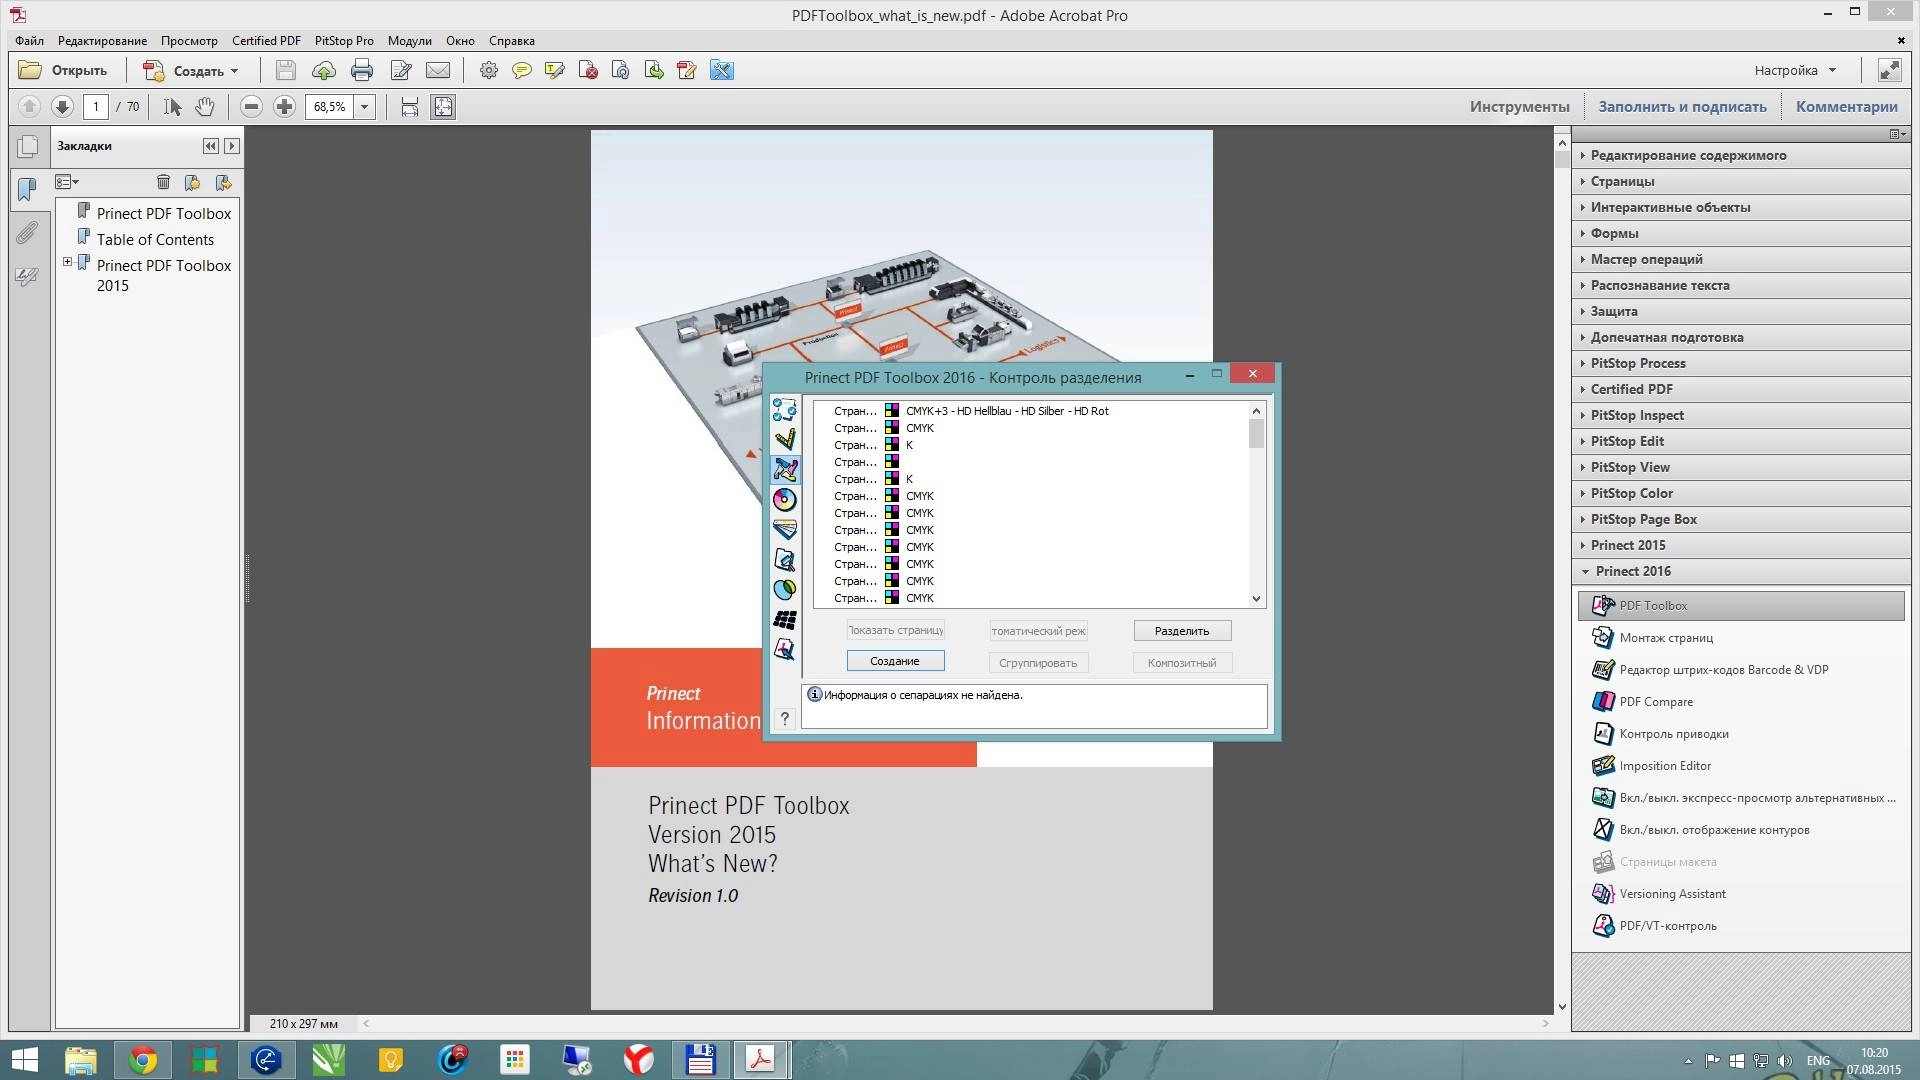Open the 'Модули' menu
1920x1080 pixels.
(x=409, y=40)
